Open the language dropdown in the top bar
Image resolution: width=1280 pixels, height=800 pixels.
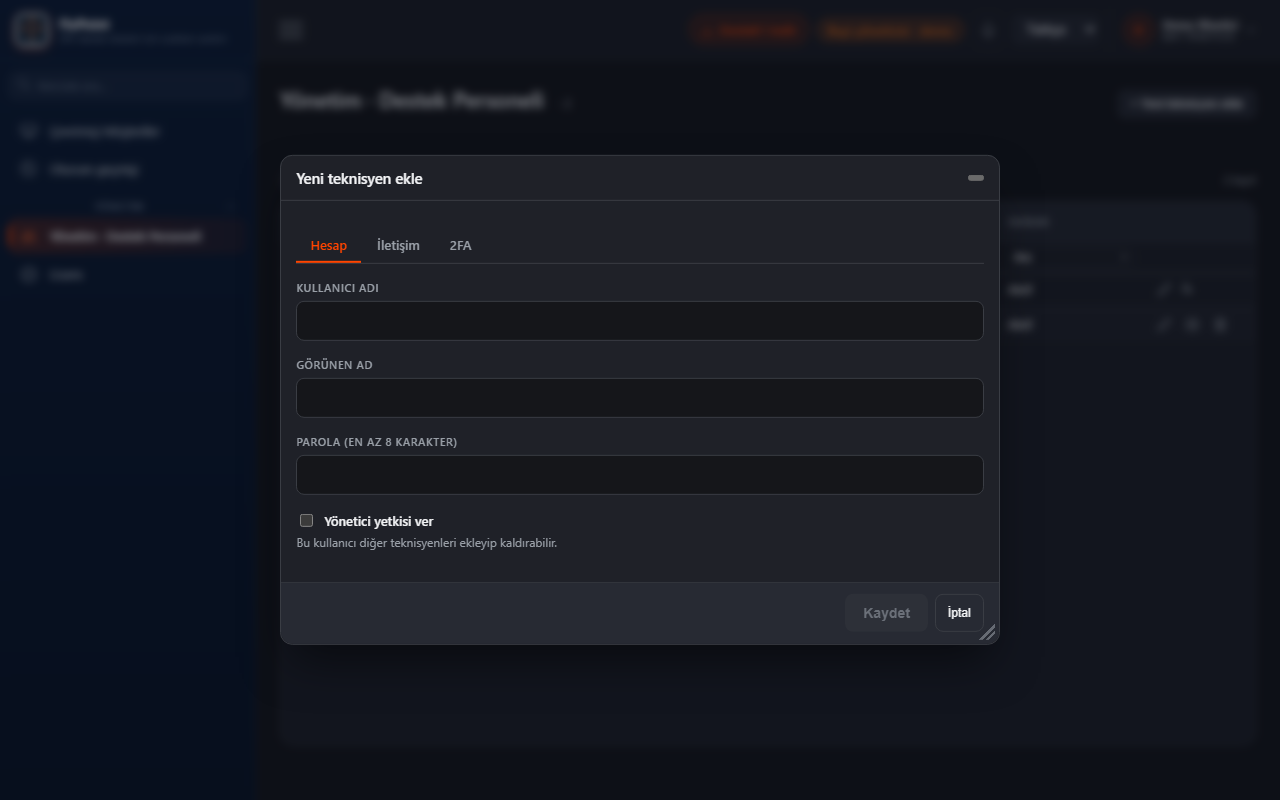(x=1062, y=30)
